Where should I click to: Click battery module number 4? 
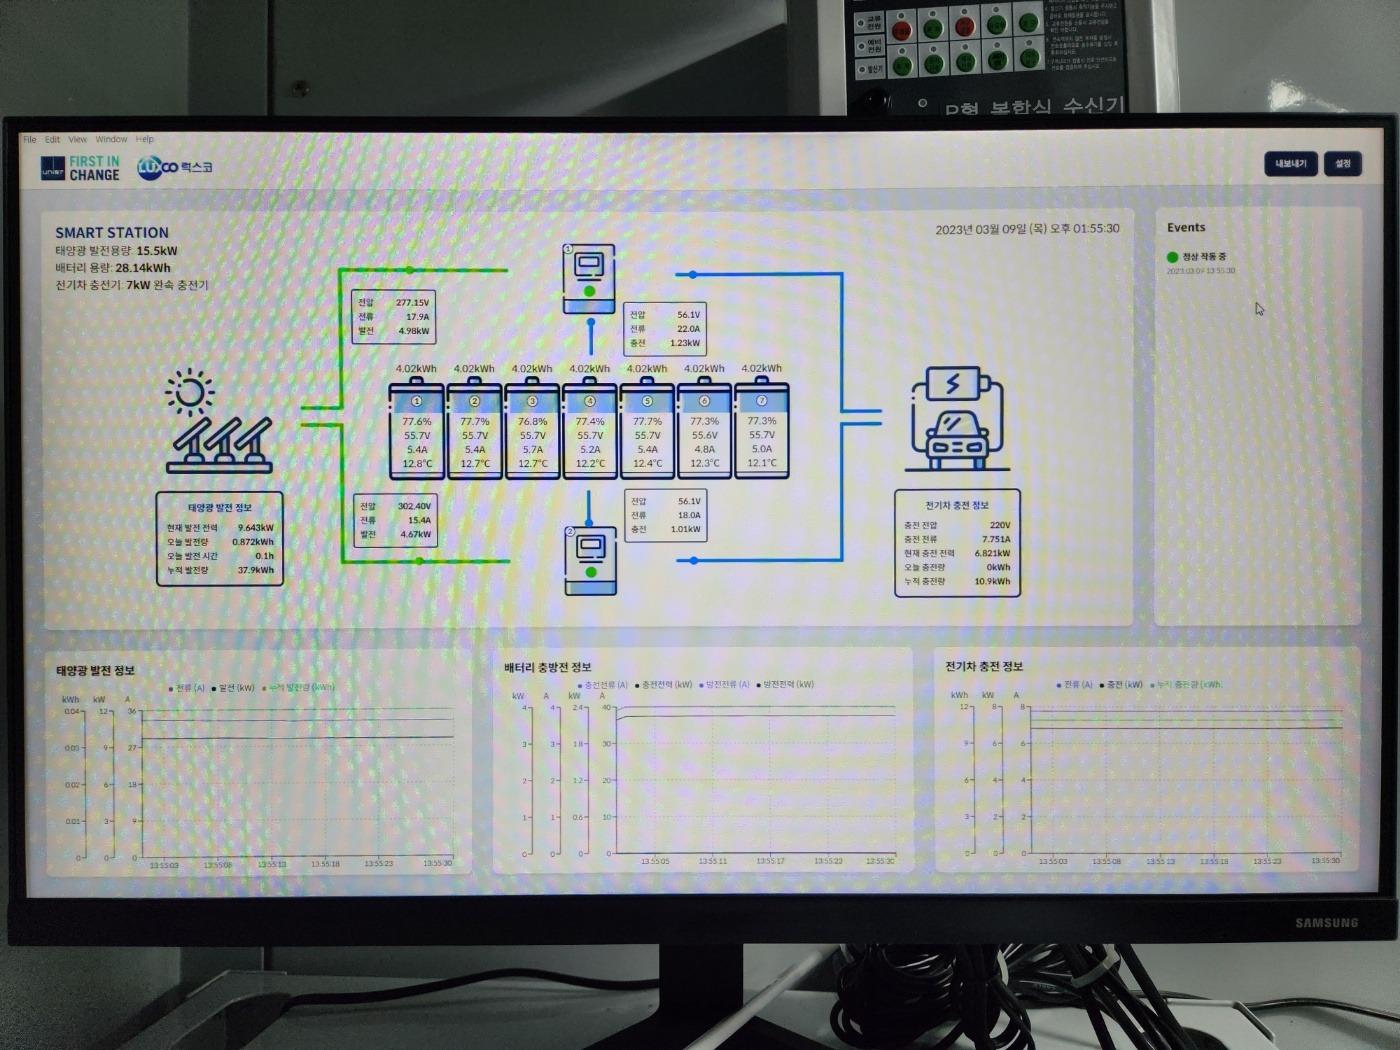coord(590,431)
